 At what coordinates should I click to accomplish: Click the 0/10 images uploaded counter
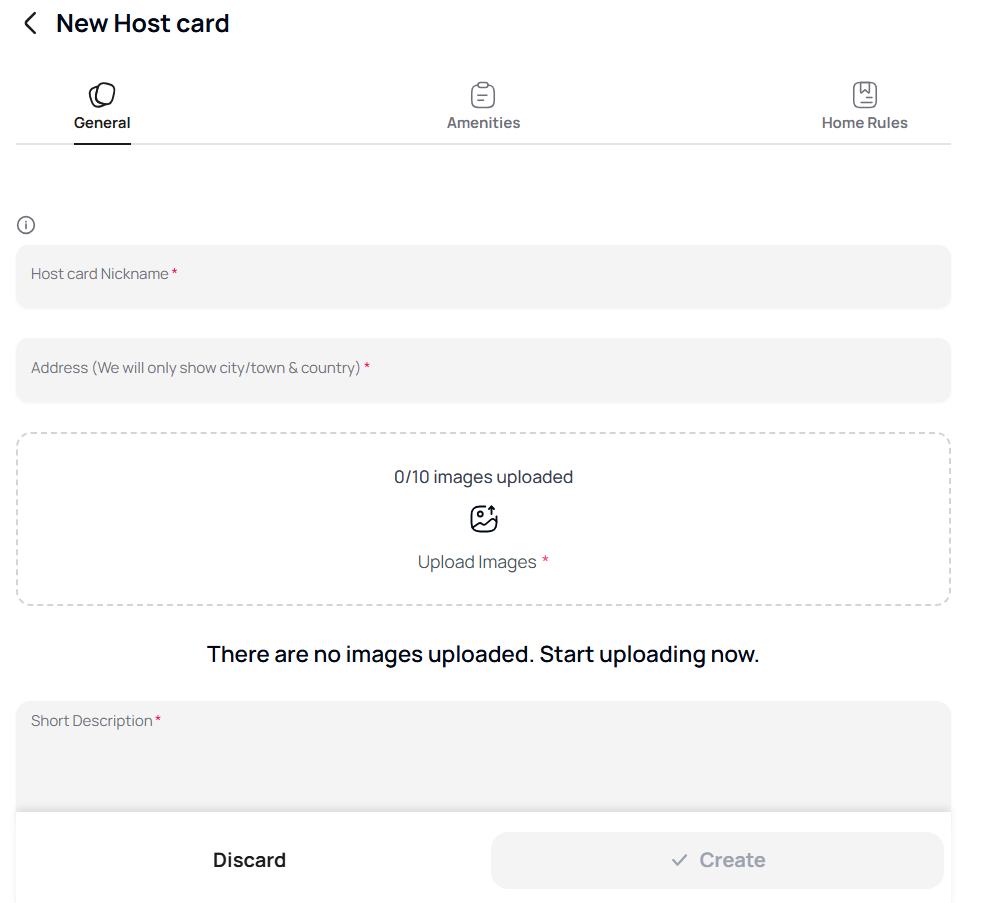tap(483, 477)
